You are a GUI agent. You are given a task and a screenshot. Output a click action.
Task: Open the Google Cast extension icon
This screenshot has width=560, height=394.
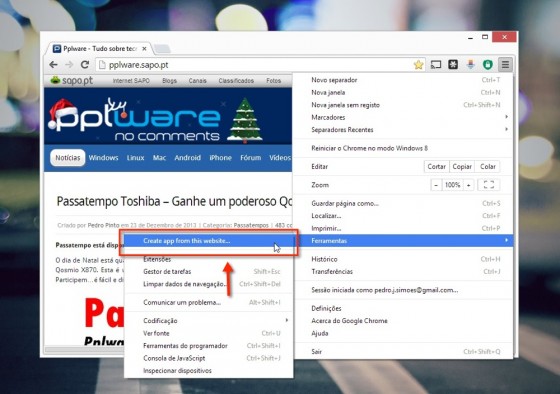pyautogui.click(x=436, y=65)
